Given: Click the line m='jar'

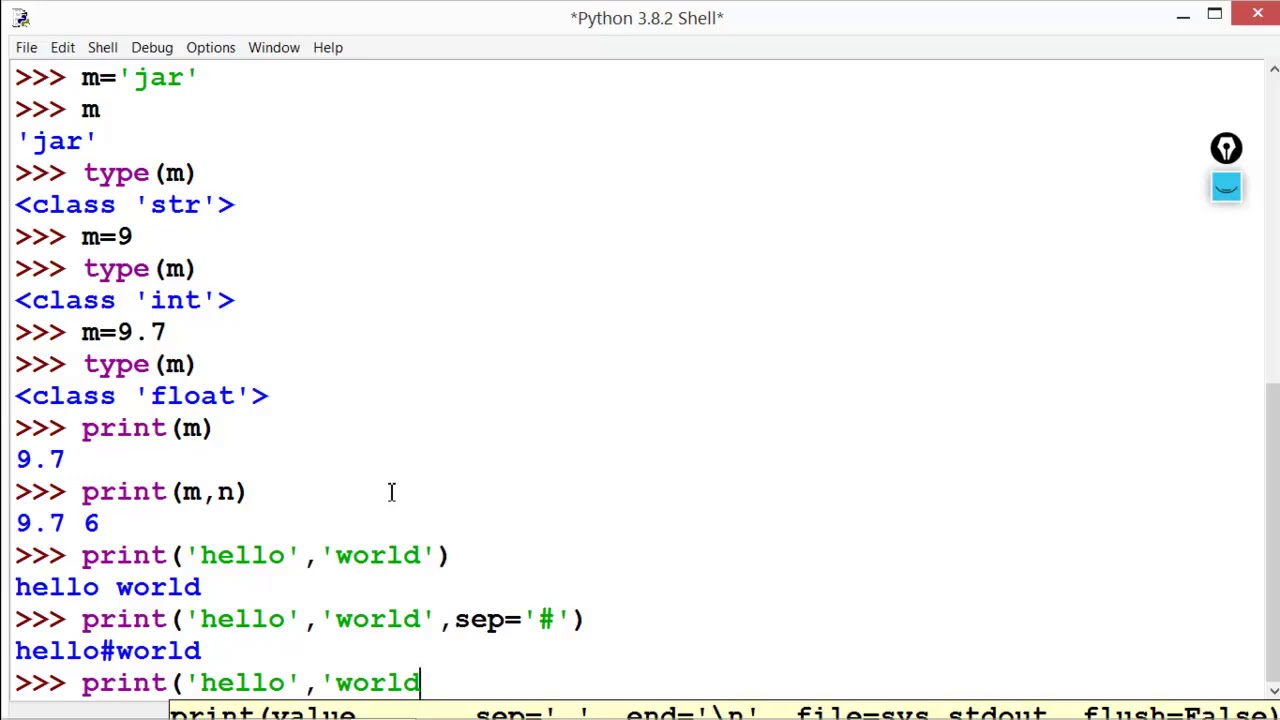Looking at the screenshot, I should [106, 77].
